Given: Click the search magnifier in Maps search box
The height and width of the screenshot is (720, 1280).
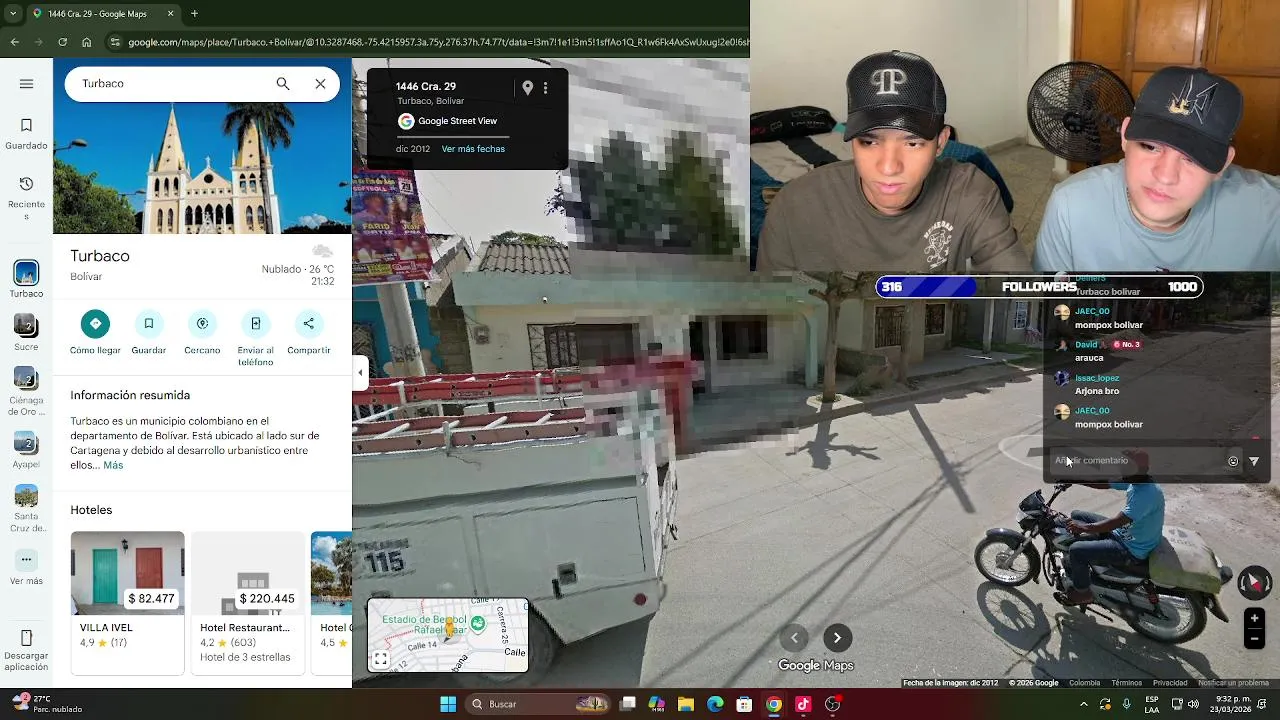Looking at the screenshot, I should point(283,84).
